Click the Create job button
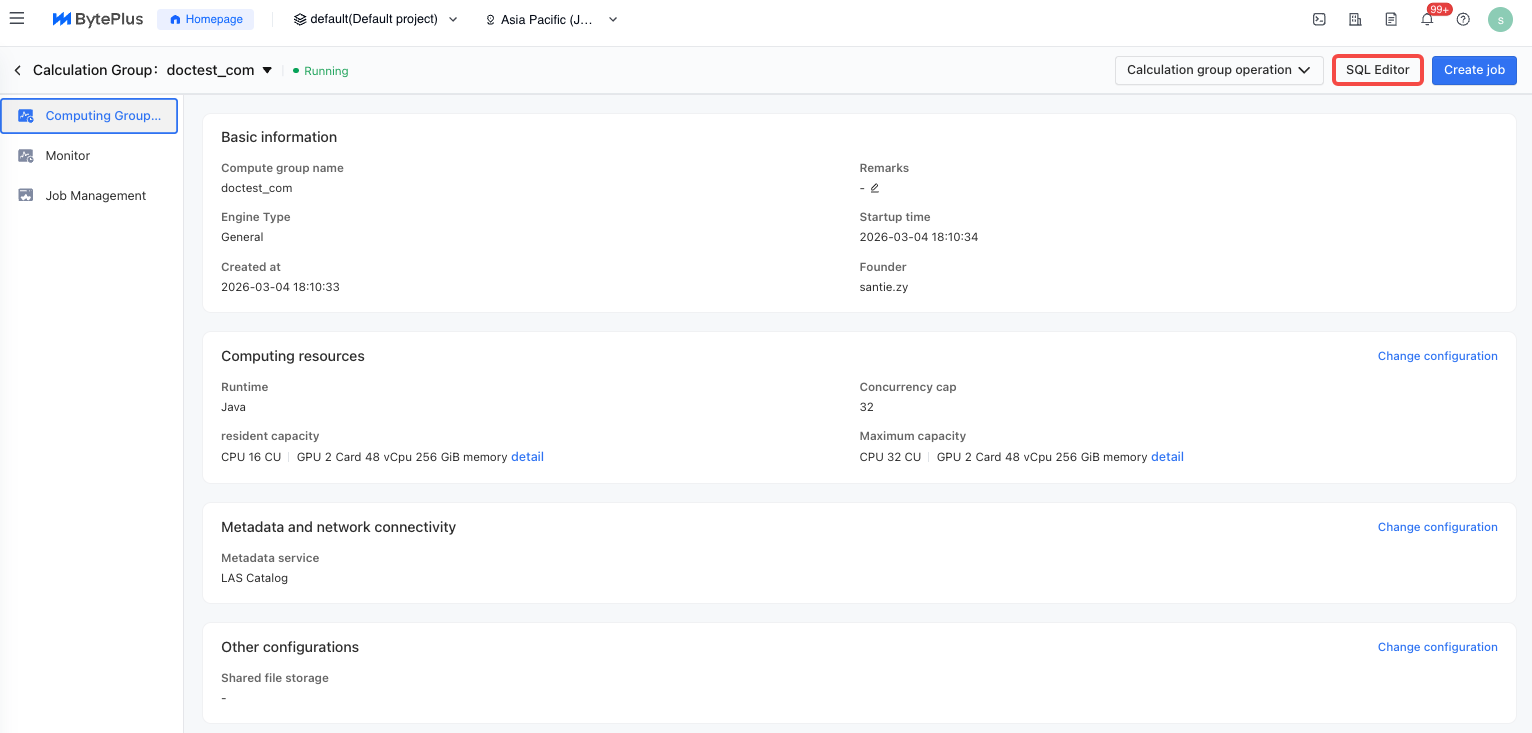Screen dimensions: 1532x733 pos(1474,70)
